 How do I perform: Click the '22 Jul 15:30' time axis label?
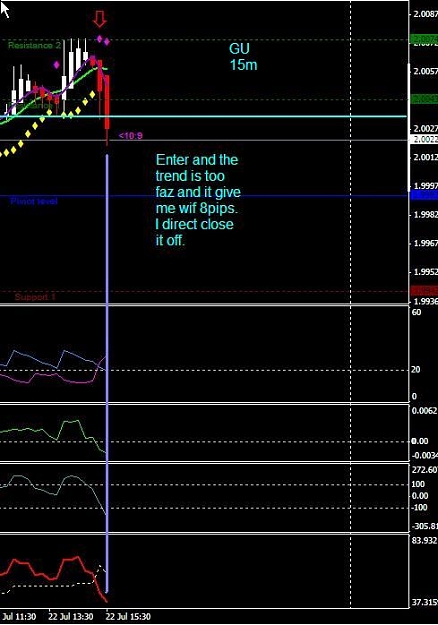point(128,617)
